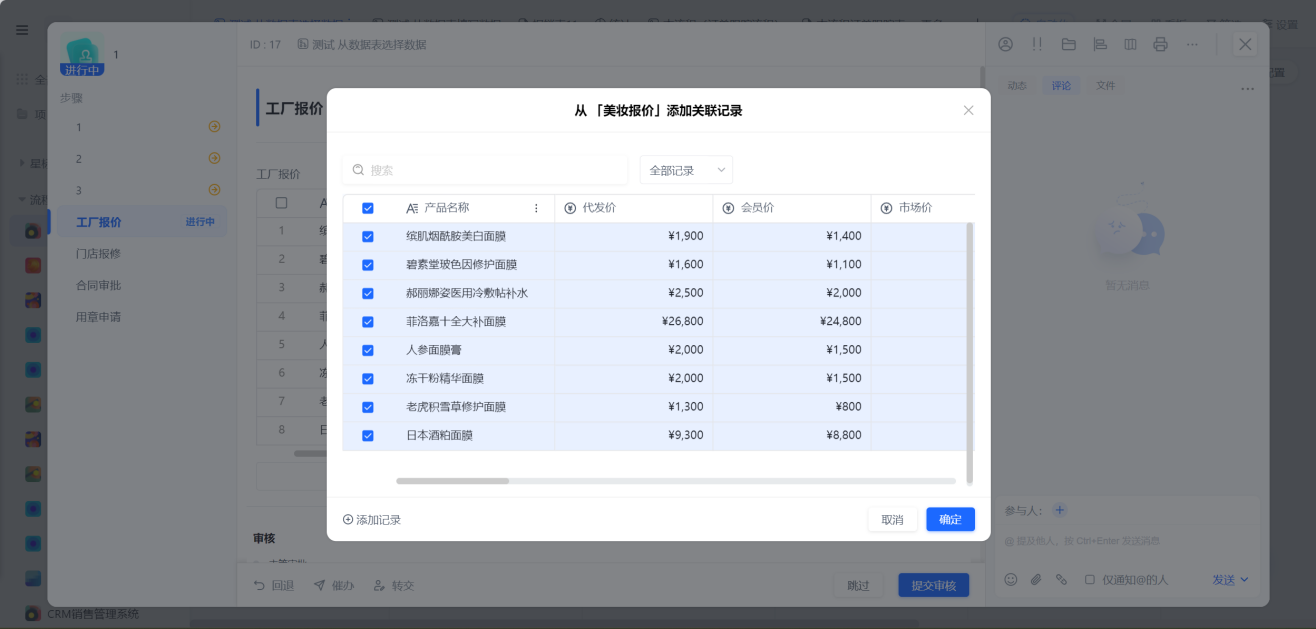Focus the comment box mentioning Ctrl+Enter
Screen dimensions: 1316x629
click(1126, 541)
